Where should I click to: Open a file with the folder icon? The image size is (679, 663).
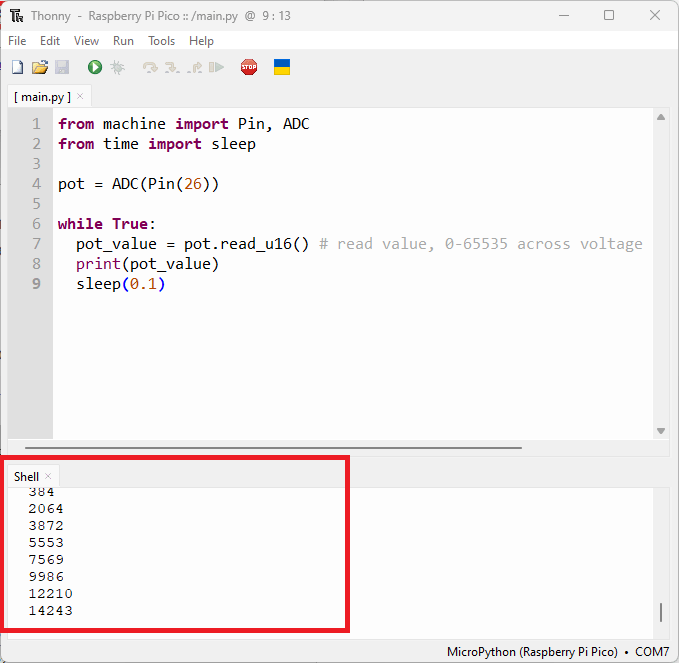39,67
